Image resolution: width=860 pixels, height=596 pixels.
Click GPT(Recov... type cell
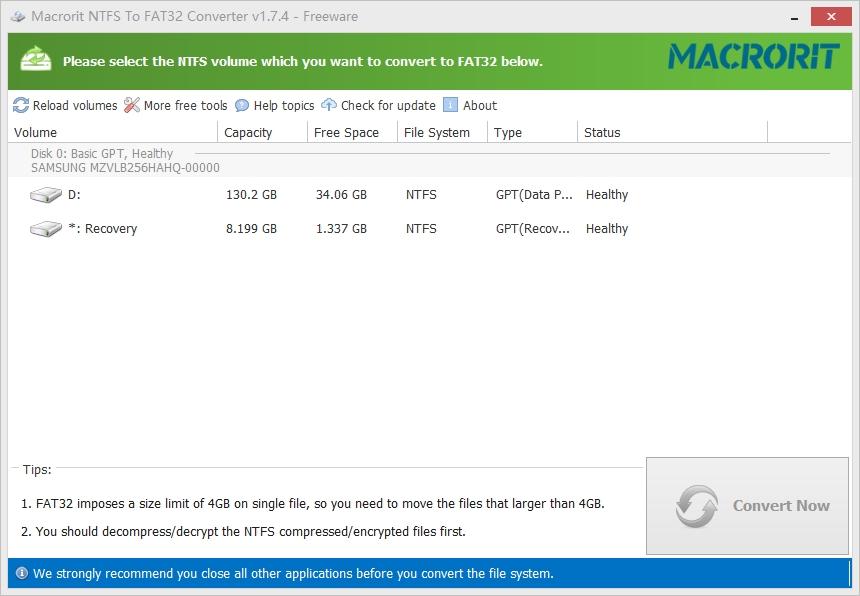pyautogui.click(x=533, y=229)
